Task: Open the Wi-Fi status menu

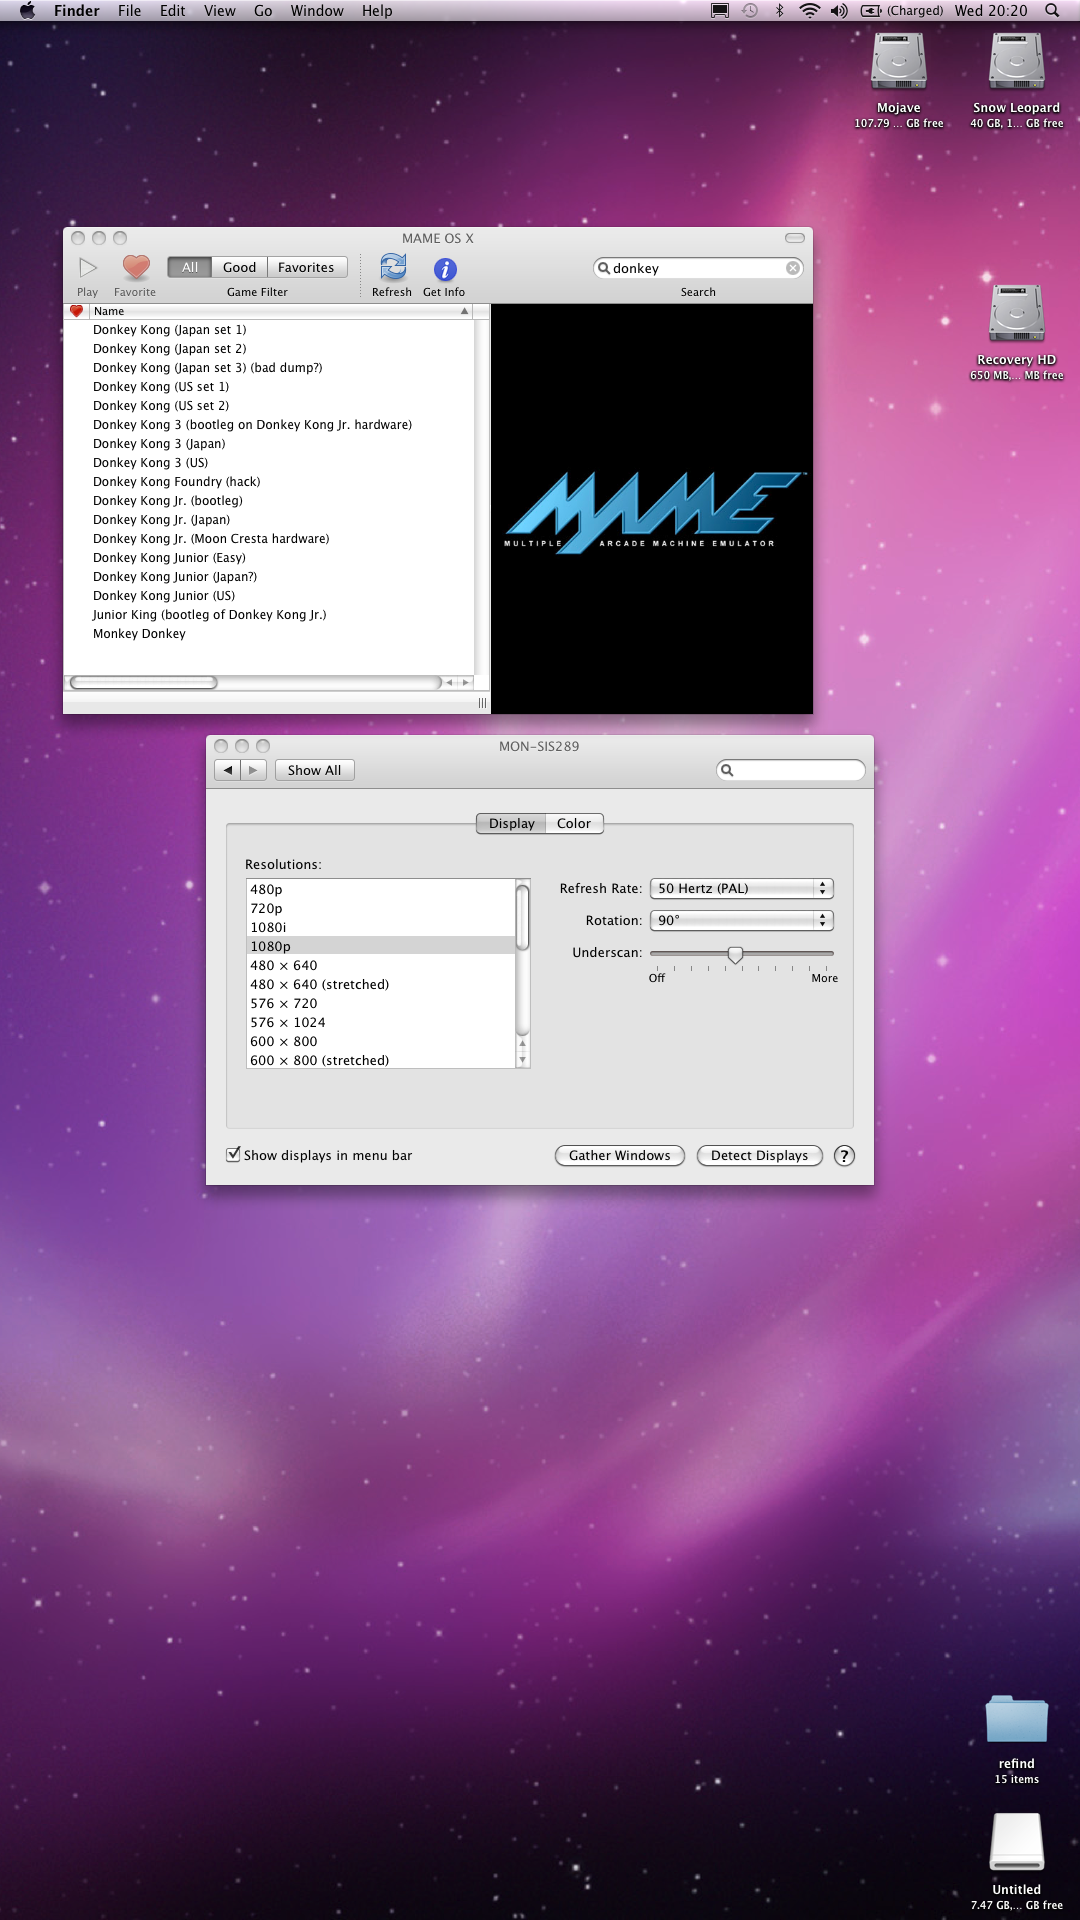Action: [809, 11]
